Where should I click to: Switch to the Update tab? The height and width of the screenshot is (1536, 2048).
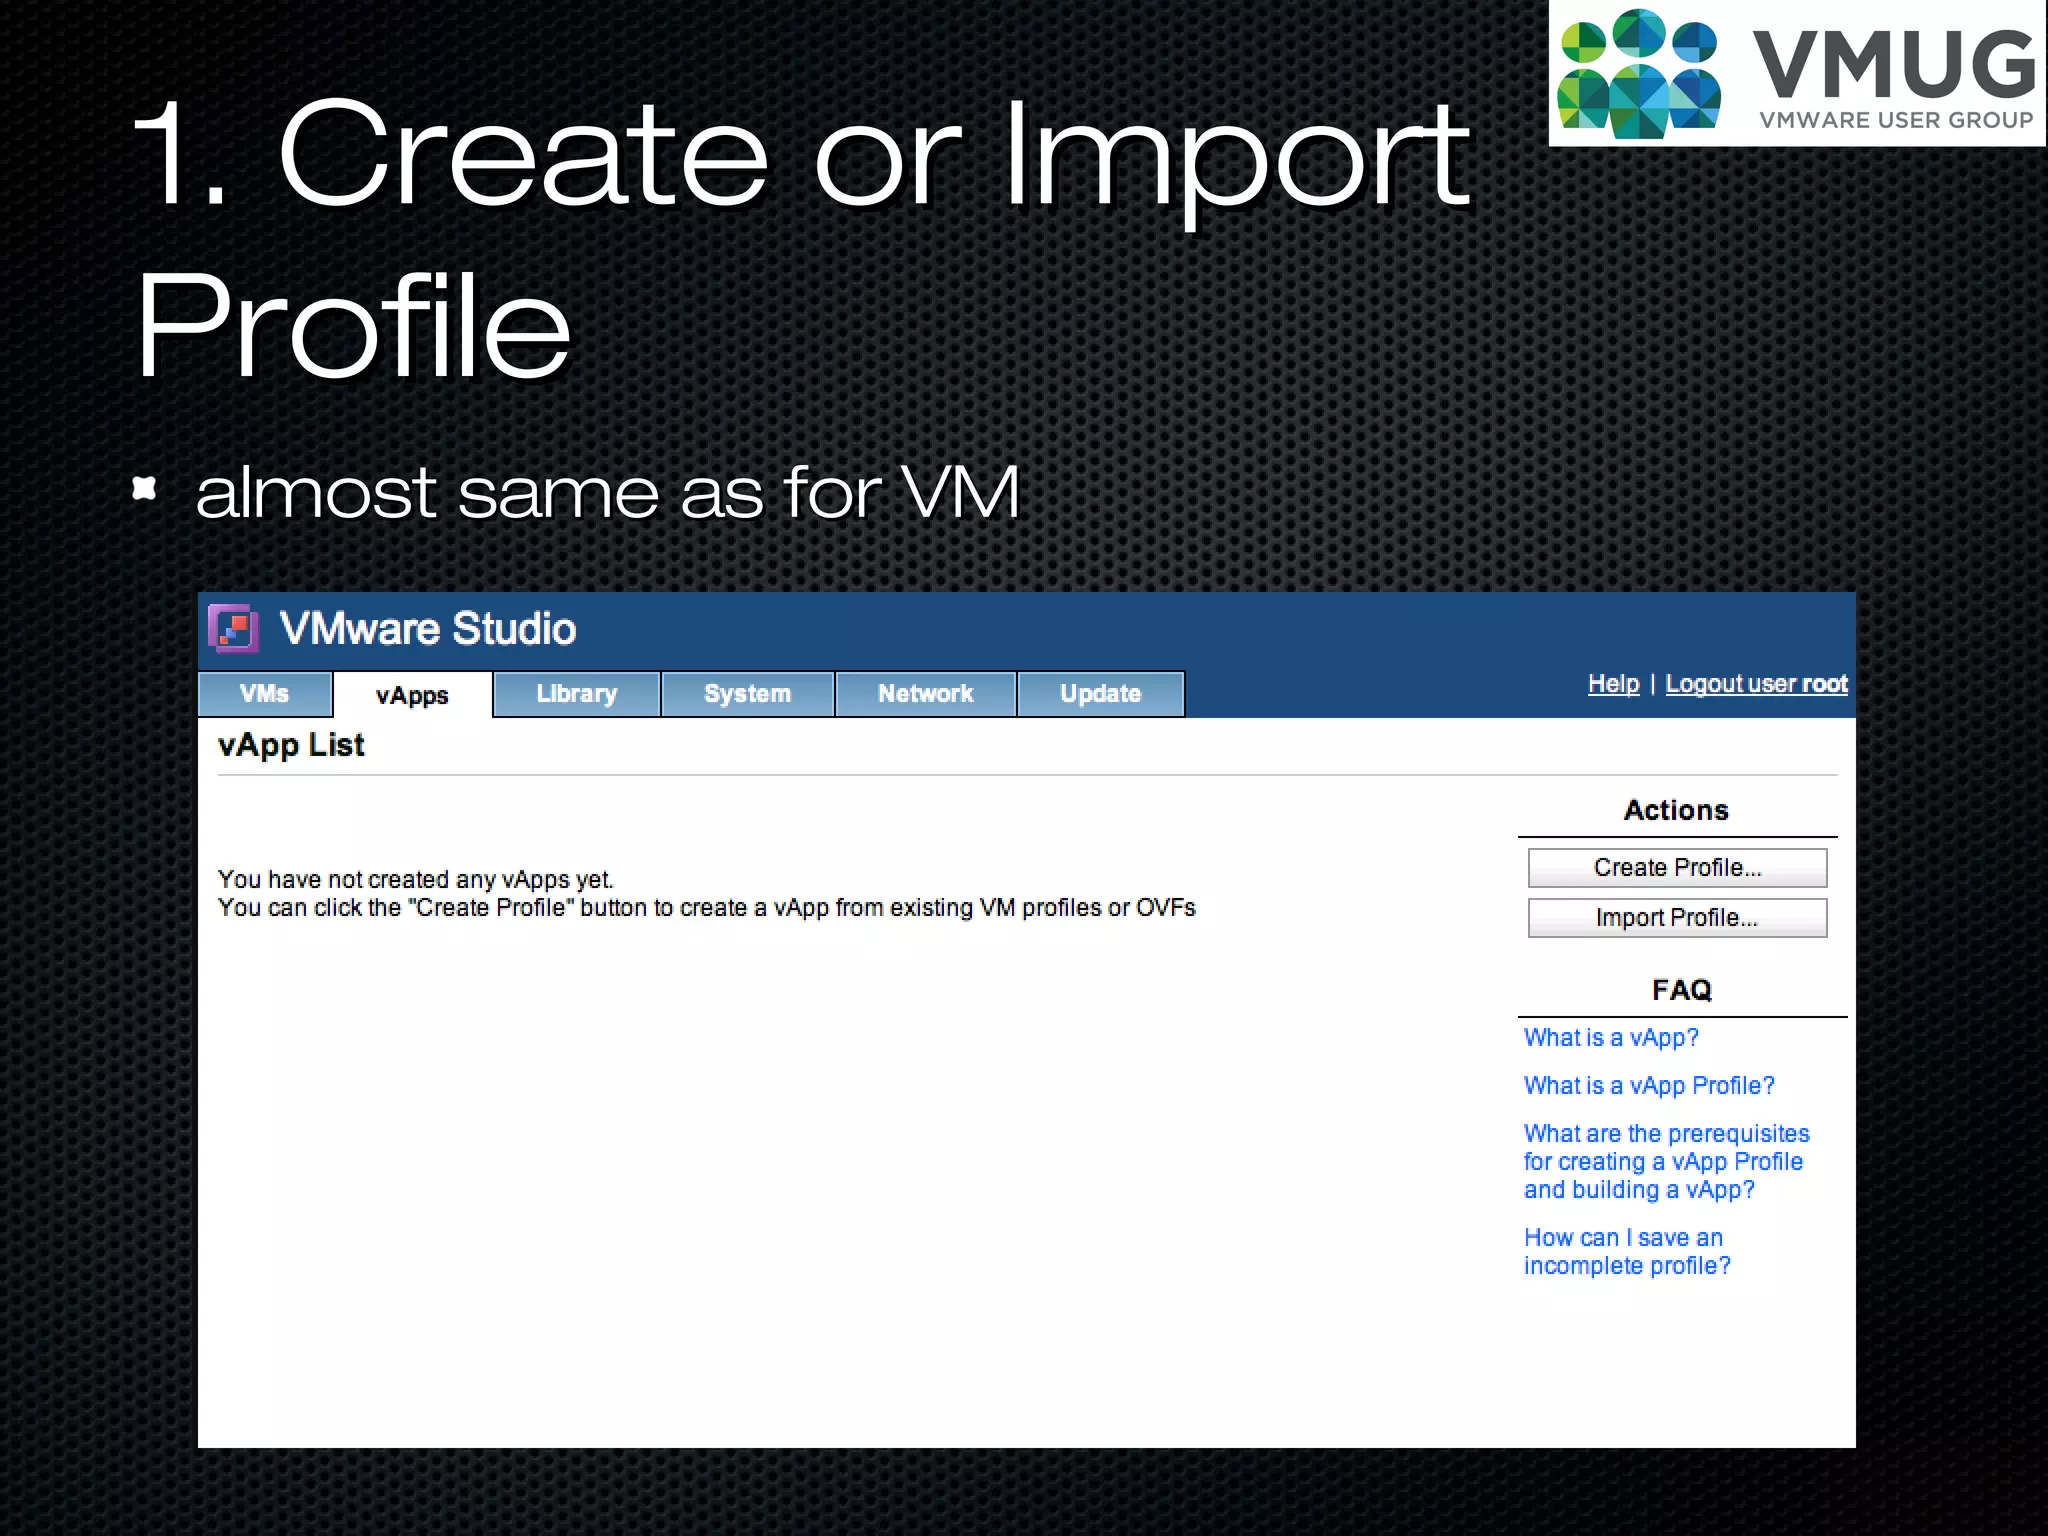pyautogui.click(x=1100, y=694)
